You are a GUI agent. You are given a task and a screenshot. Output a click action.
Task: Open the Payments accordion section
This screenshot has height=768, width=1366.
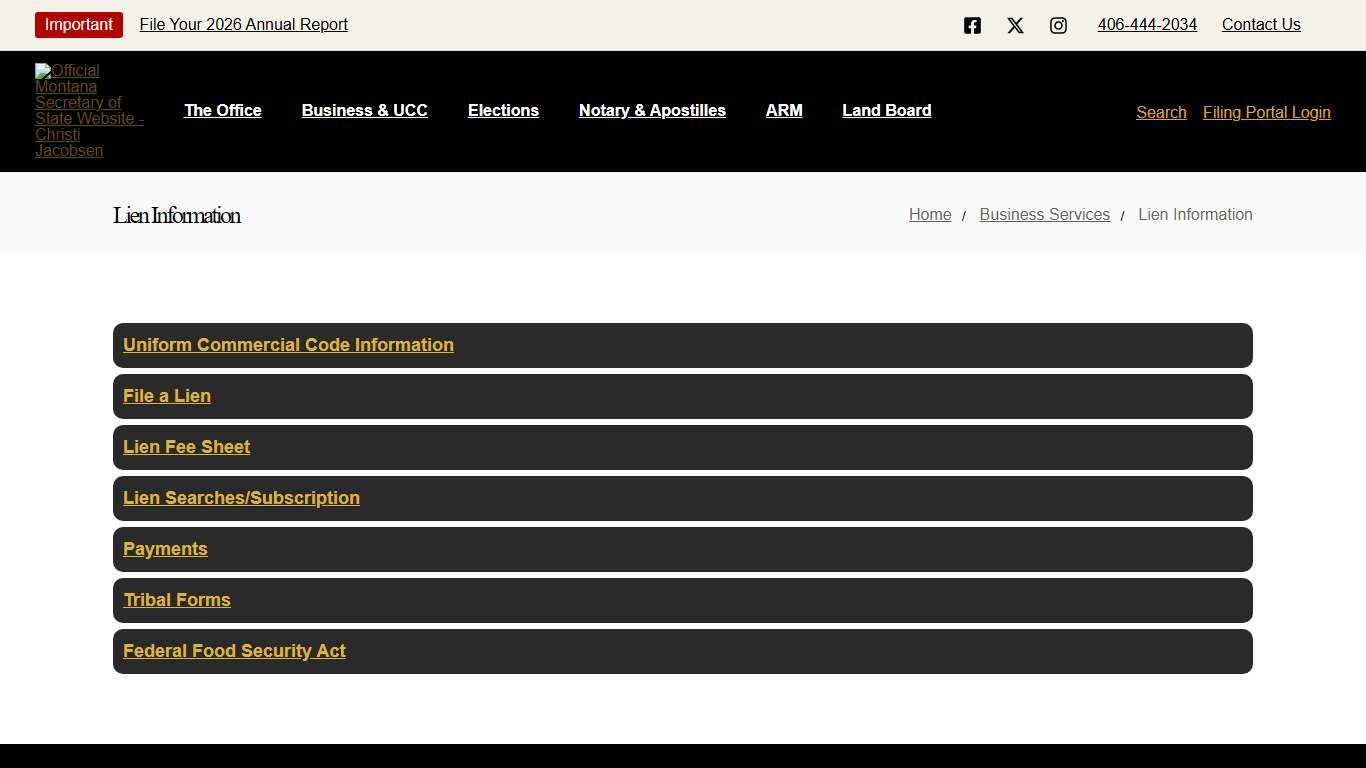165,549
